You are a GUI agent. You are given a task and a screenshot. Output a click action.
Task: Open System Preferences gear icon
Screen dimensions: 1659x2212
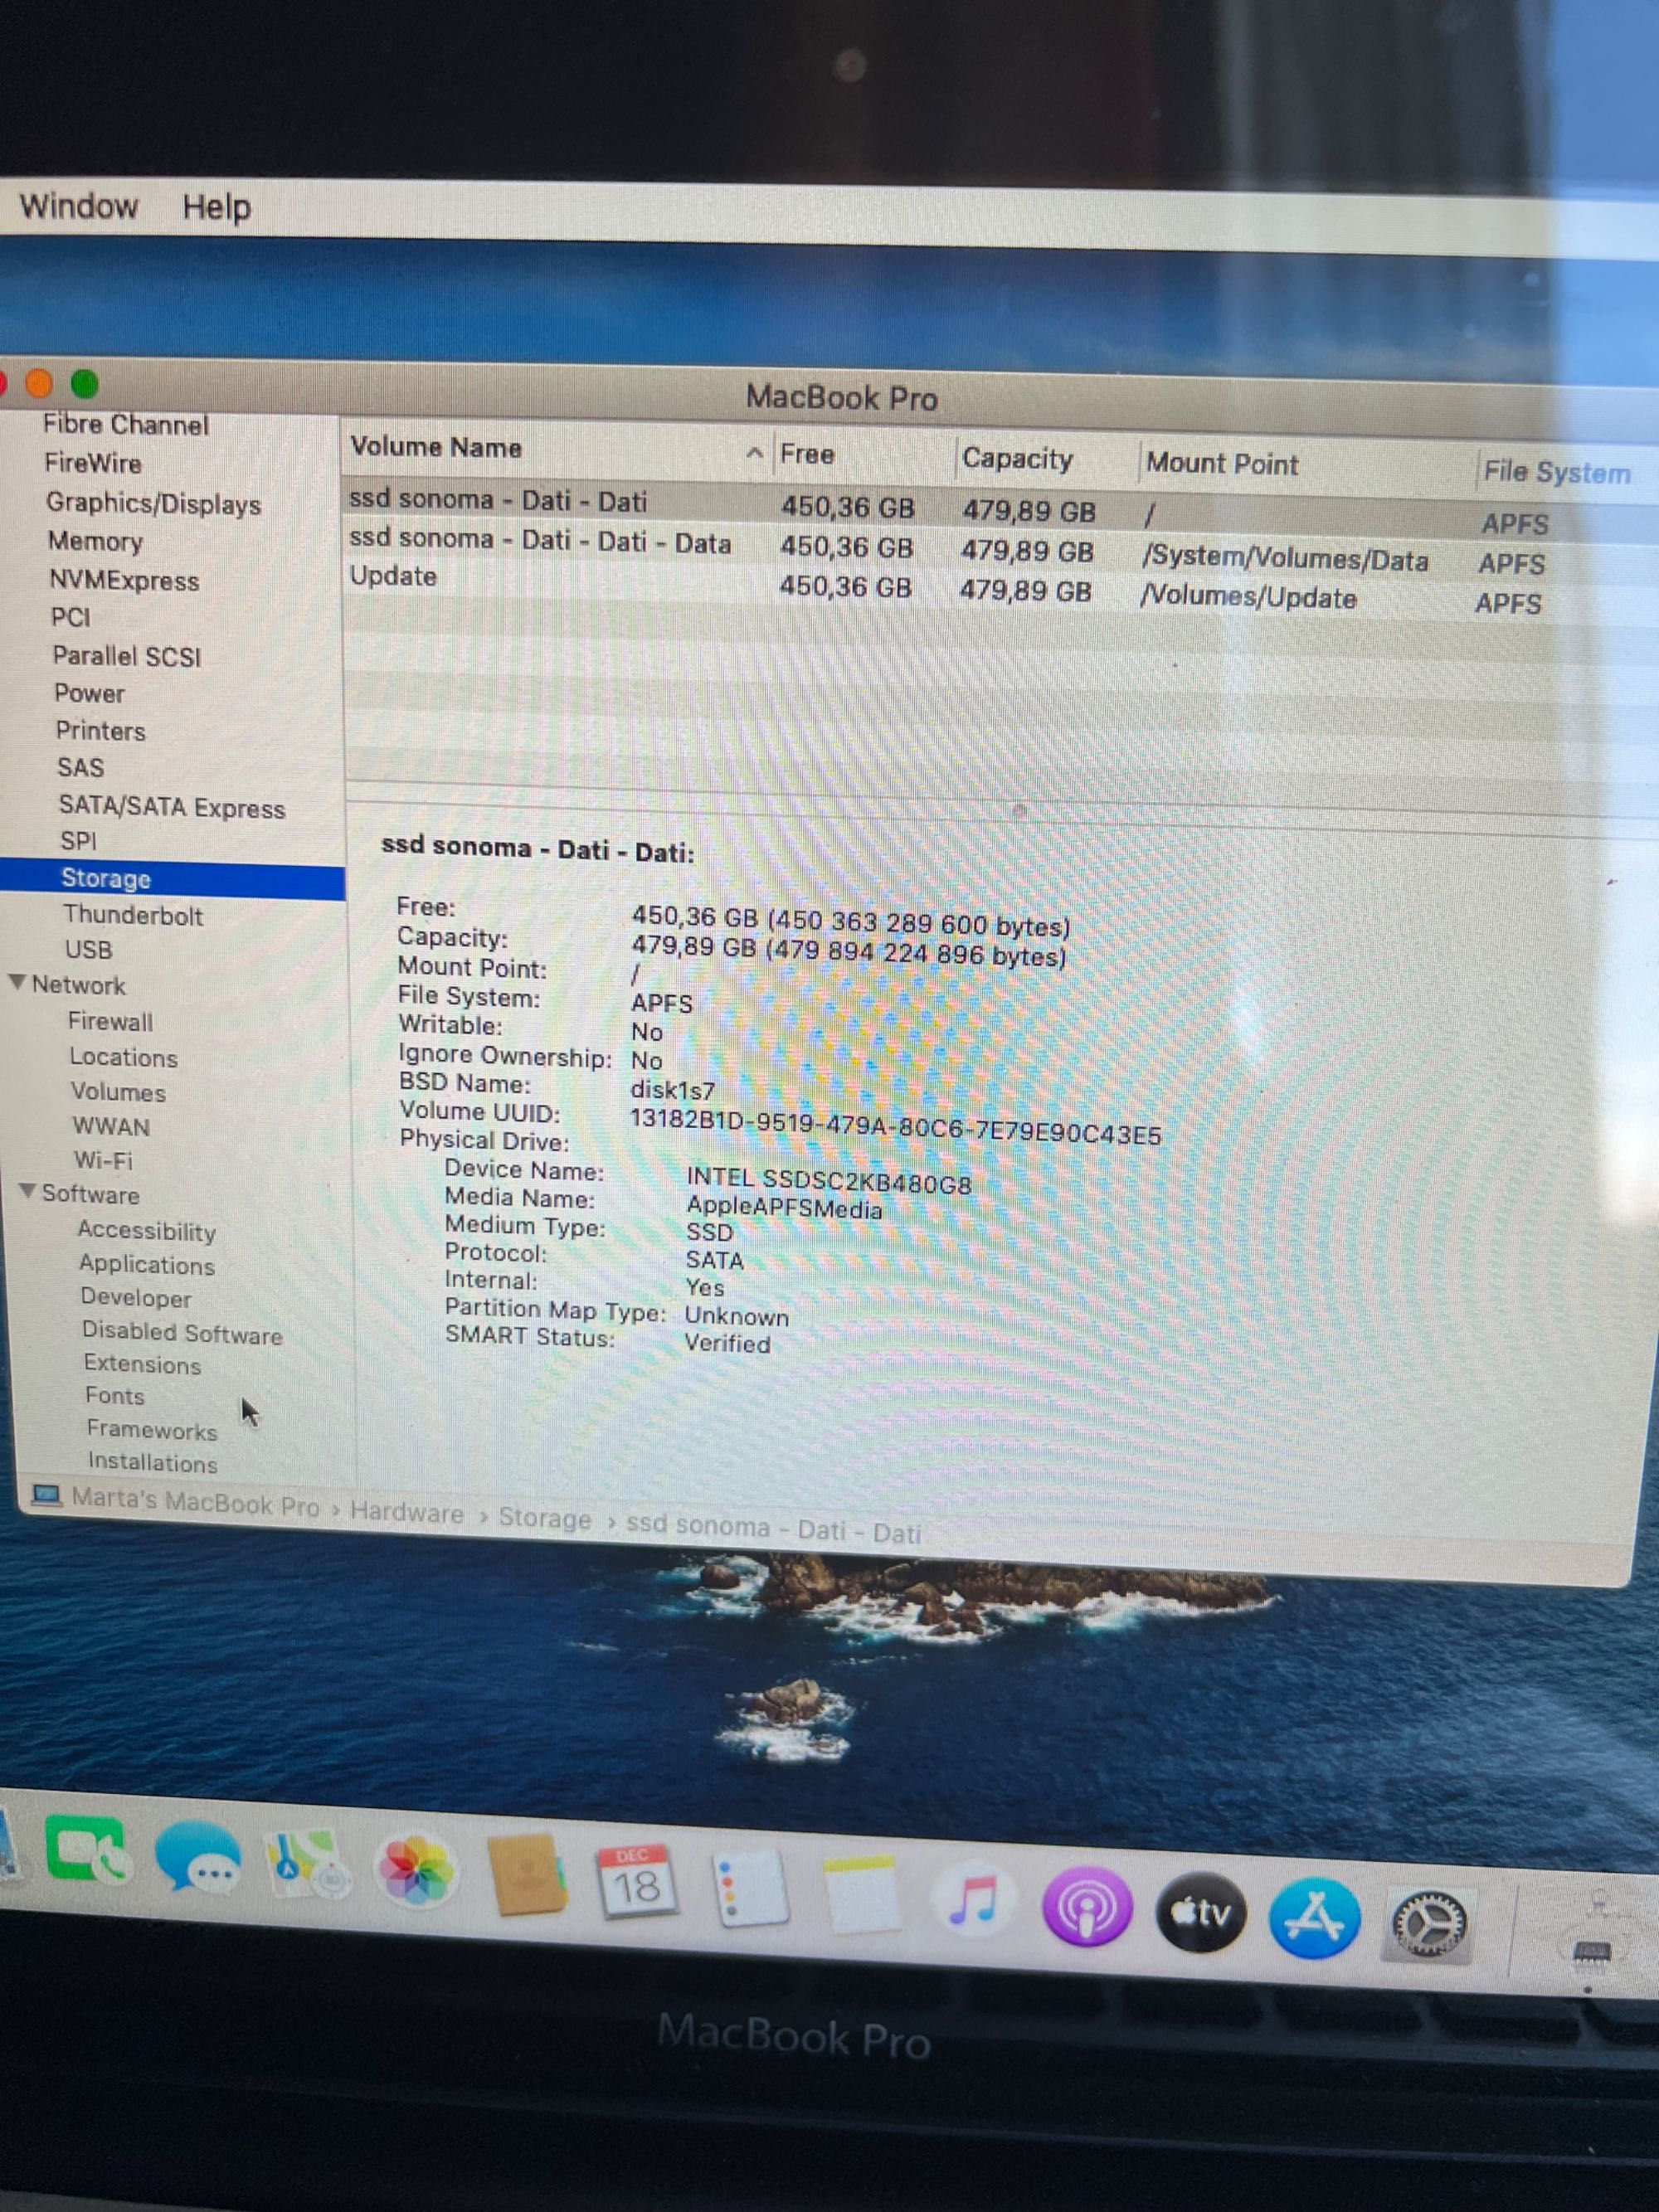1430,1925
